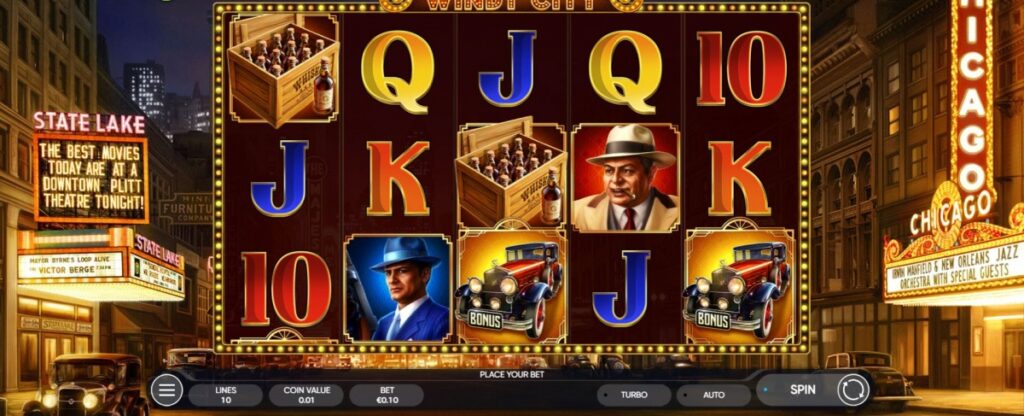Click the red 10 in the bottom-left reel
This screenshot has height=416, width=1024.
tap(286, 289)
